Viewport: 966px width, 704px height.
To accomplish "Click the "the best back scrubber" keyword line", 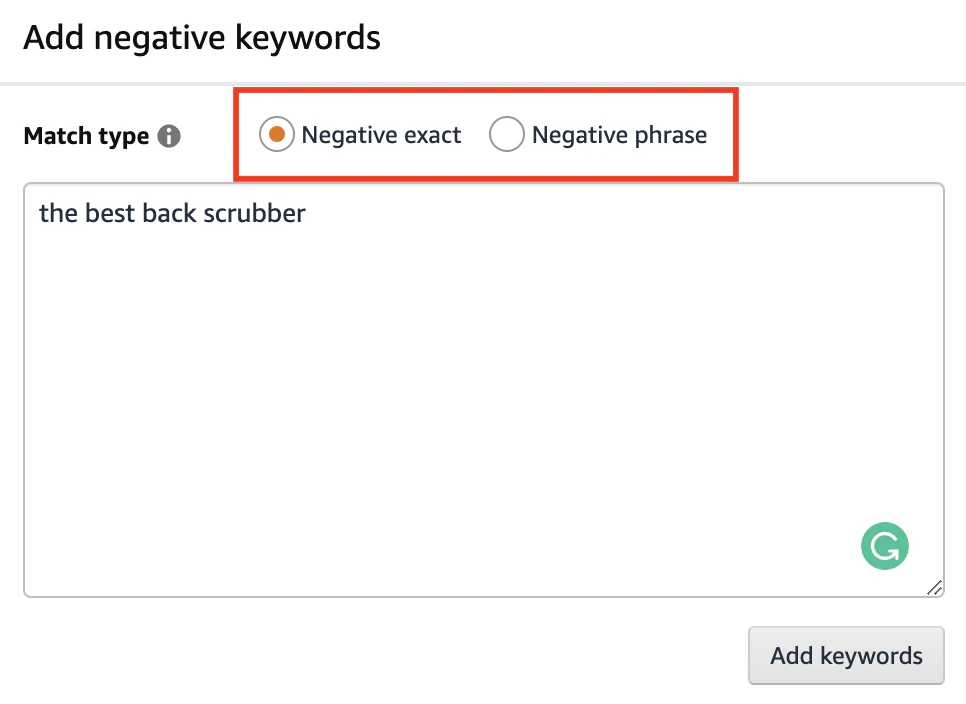I will (172, 213).
